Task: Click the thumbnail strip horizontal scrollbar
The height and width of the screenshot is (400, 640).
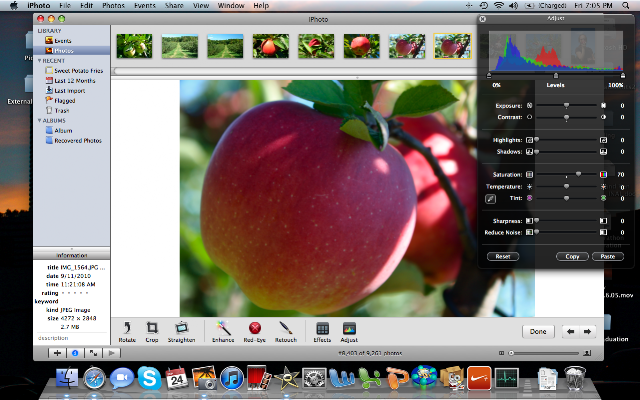Action: (294, 71)
